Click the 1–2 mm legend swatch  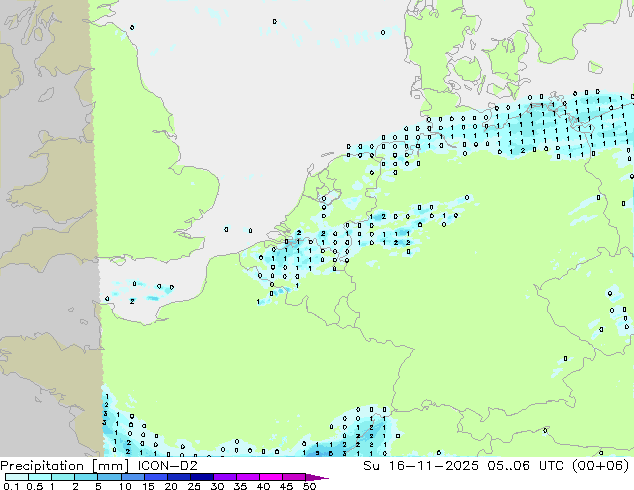[63, 477]
